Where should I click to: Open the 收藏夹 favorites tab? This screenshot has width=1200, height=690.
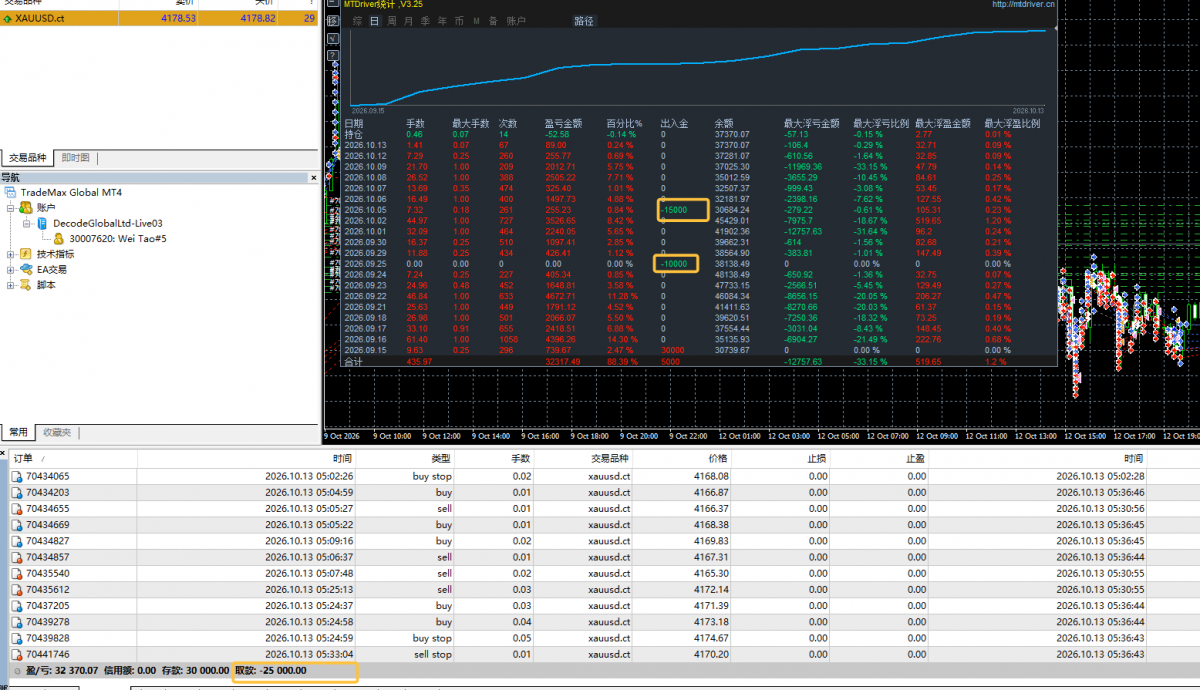pyautogui.click(x=56, y=432)
